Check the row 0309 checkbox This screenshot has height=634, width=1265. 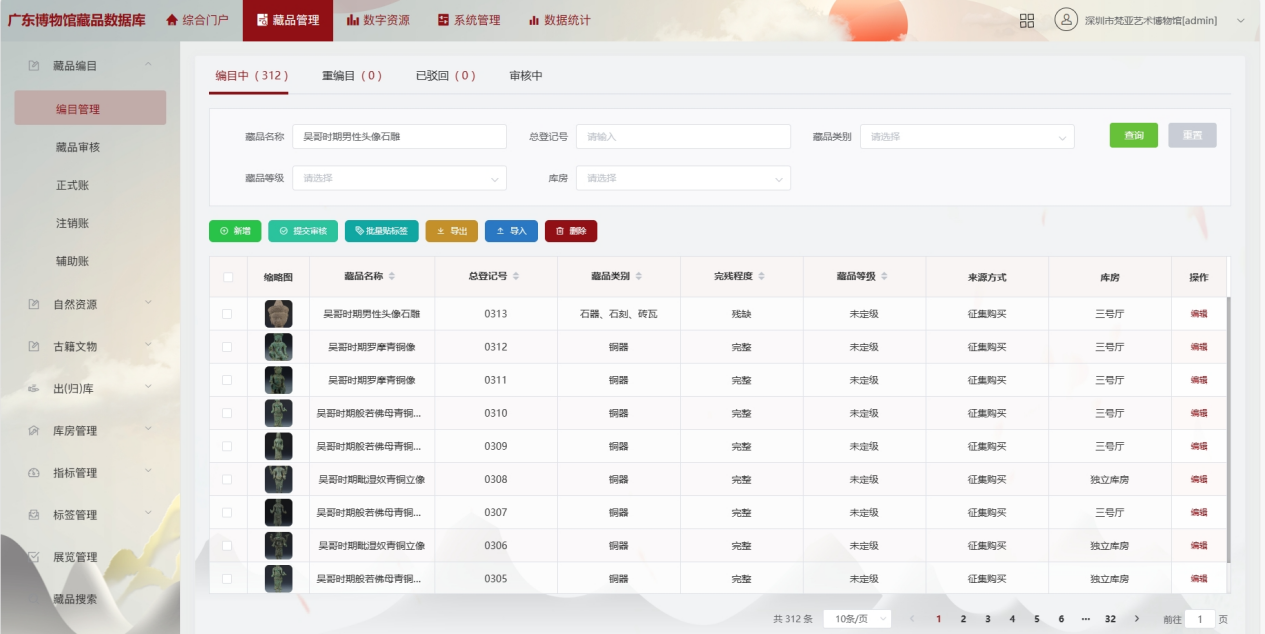(x=227, y=446)
